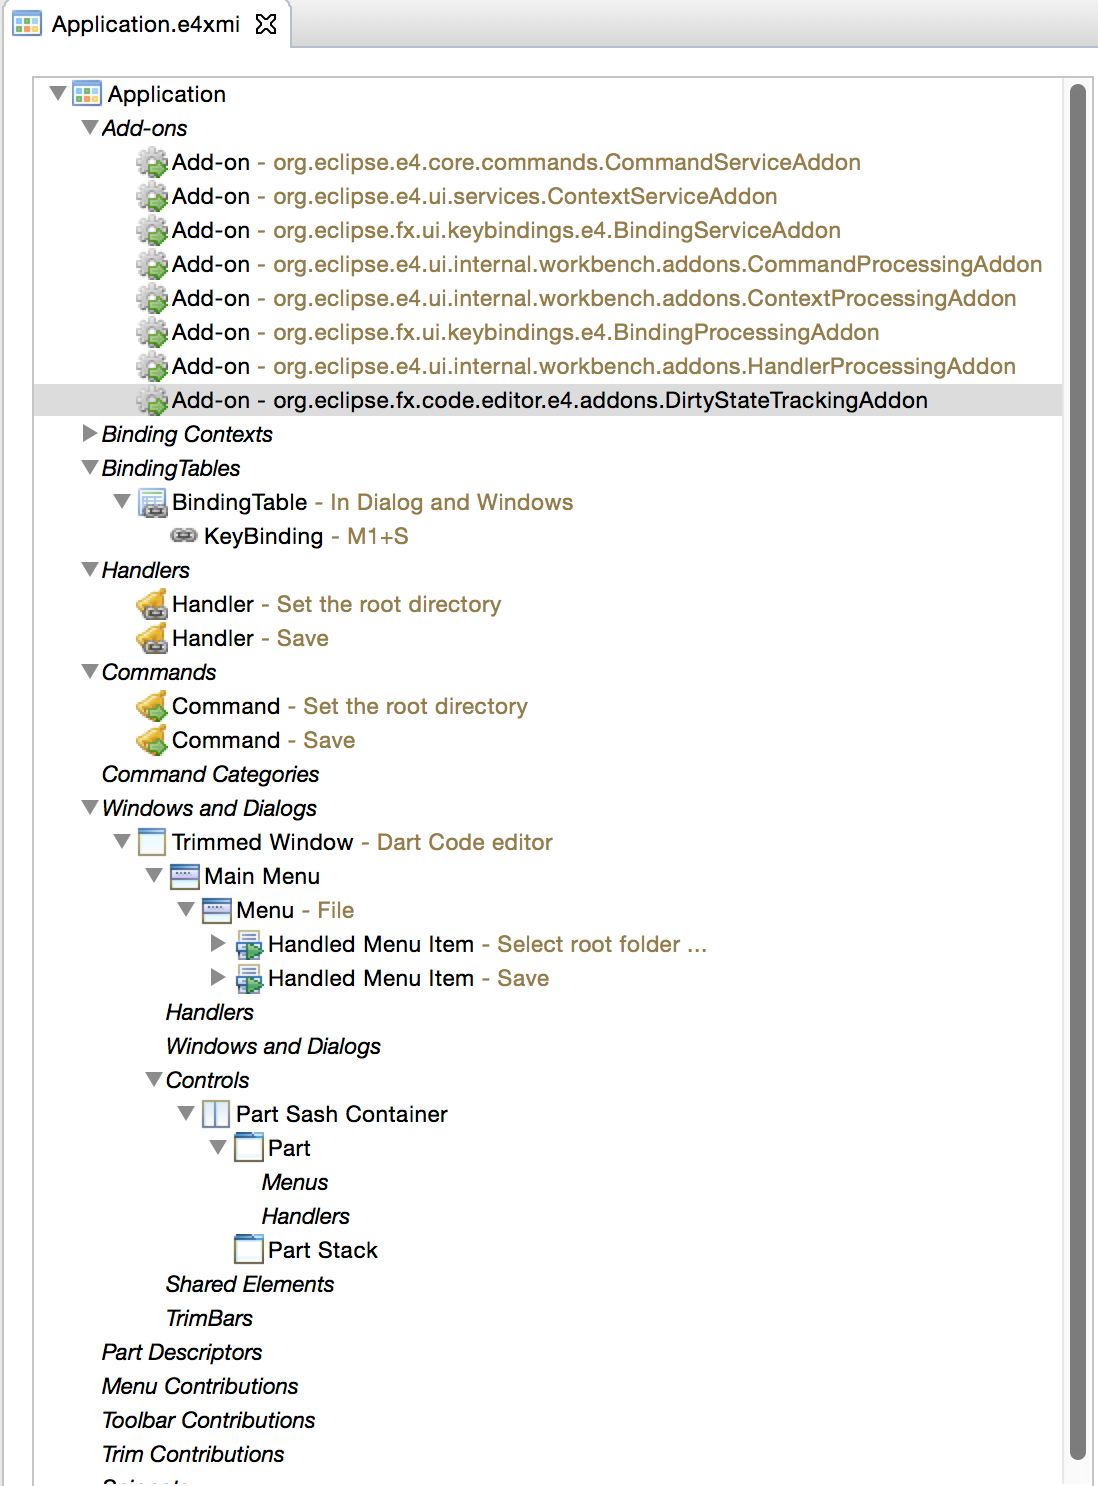Click the Part Sash Container icon
1098x1486 pixels.
point(216,1114)
